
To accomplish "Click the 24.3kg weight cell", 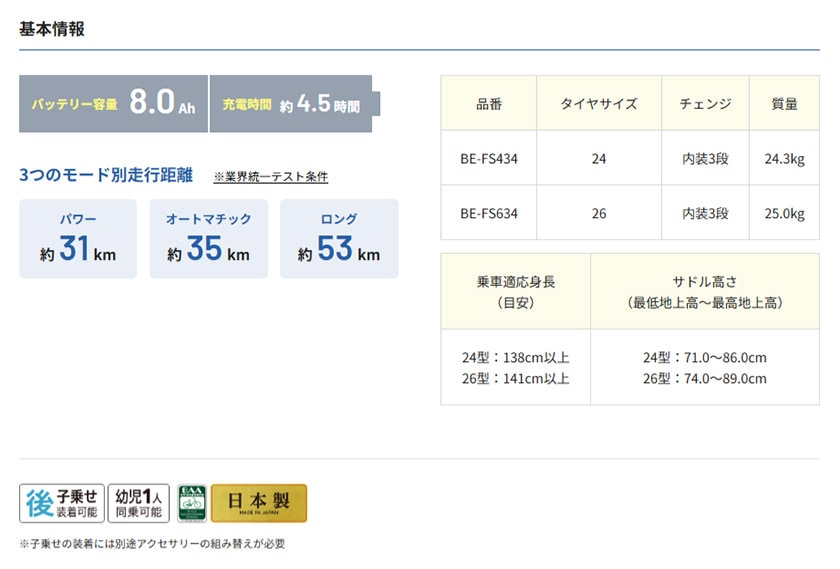I will [x=784, y=159].
